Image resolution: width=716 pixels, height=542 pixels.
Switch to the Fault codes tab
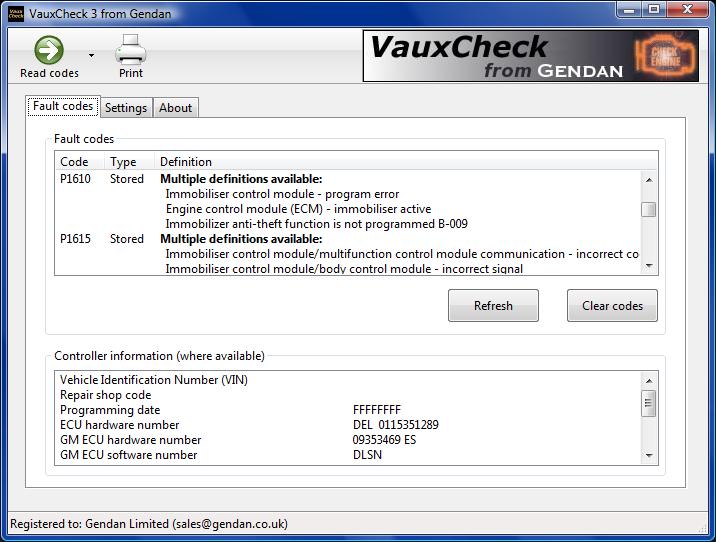pyautogui.click(x=63, y=106)
